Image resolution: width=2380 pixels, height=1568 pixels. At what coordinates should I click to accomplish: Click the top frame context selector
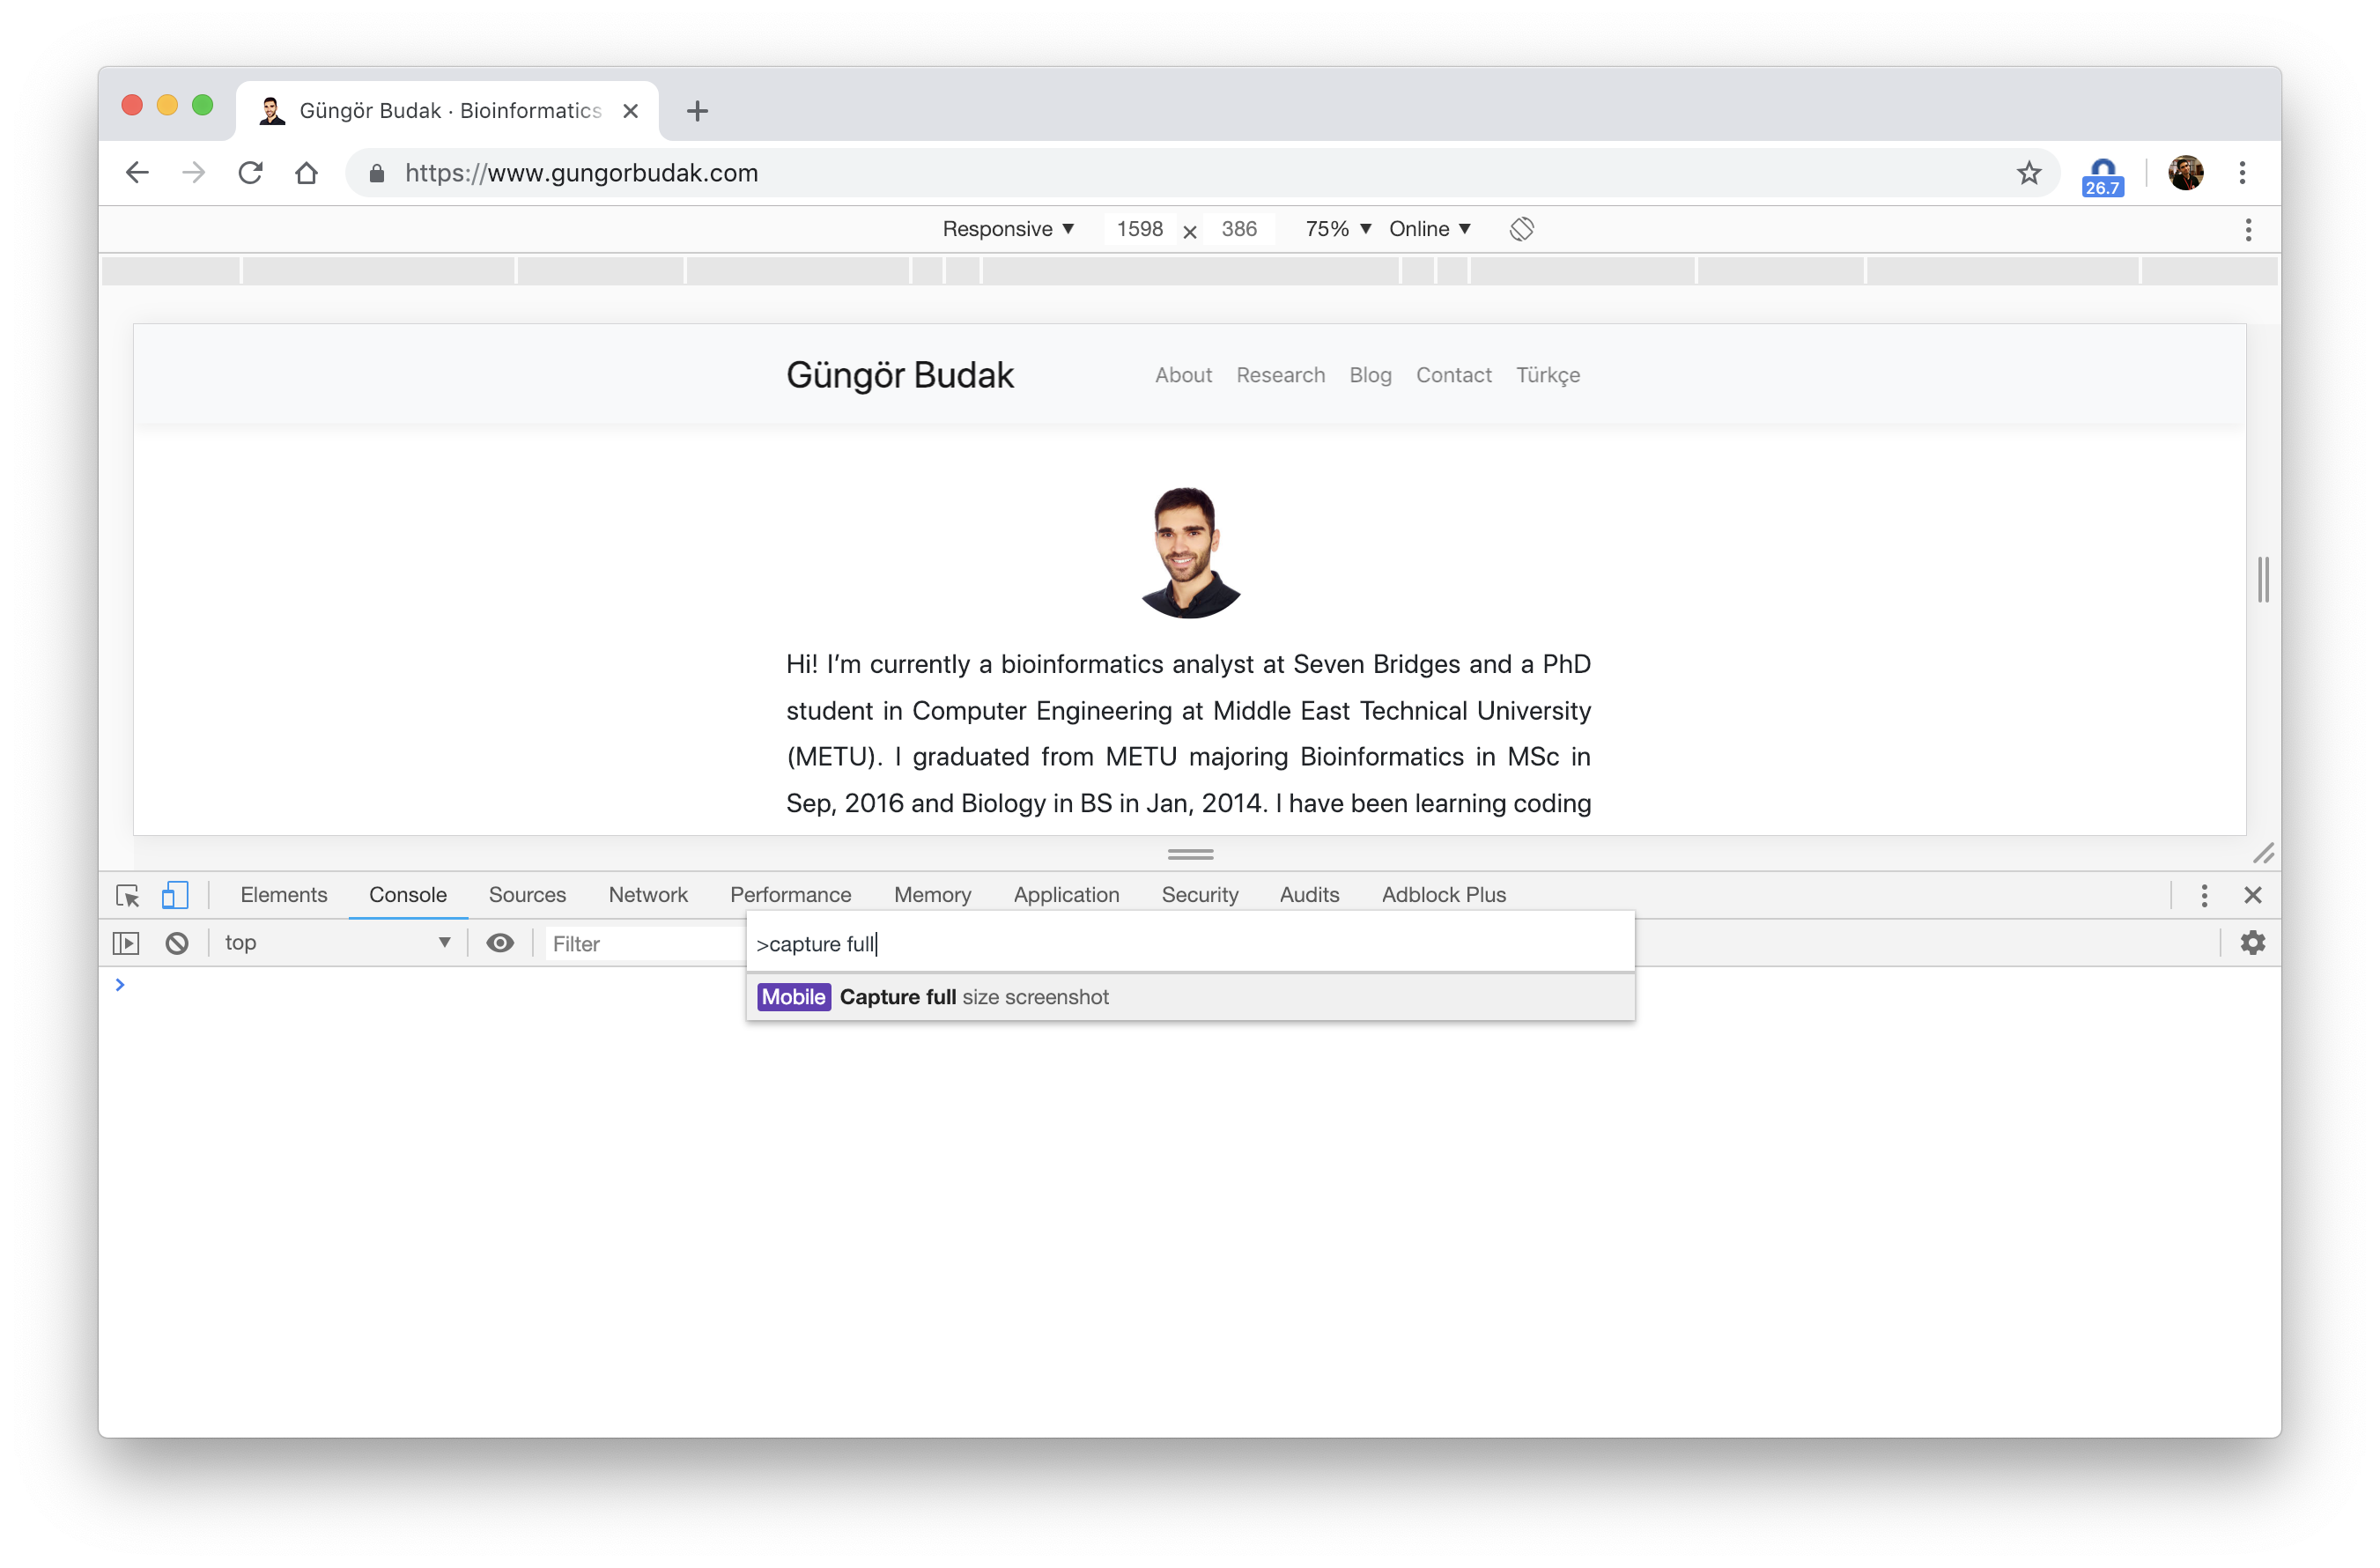(334, 943)
